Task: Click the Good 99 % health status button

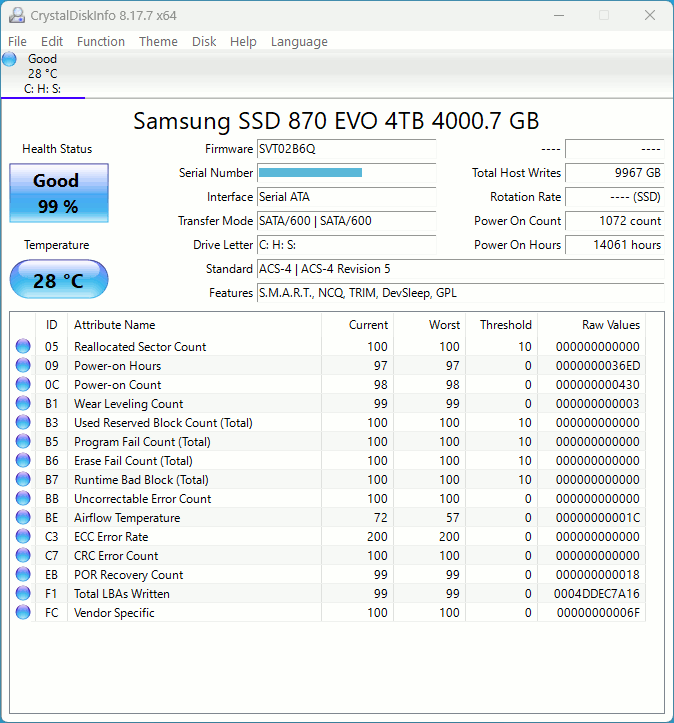Action: [x=59, y=193]
